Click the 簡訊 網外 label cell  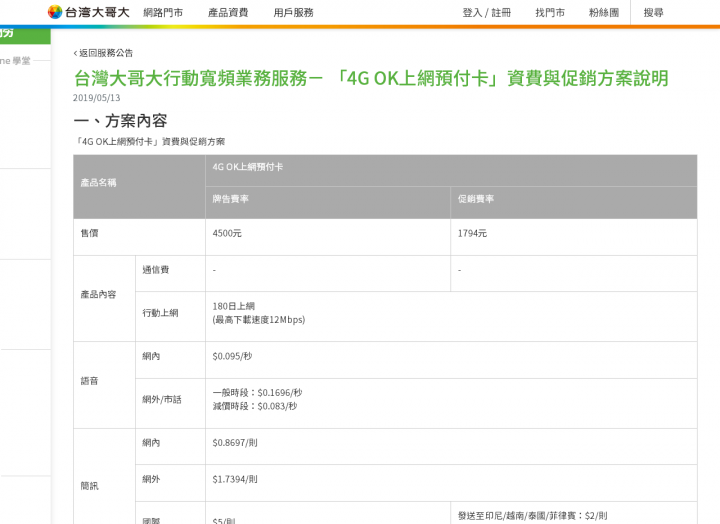(170, 483)
